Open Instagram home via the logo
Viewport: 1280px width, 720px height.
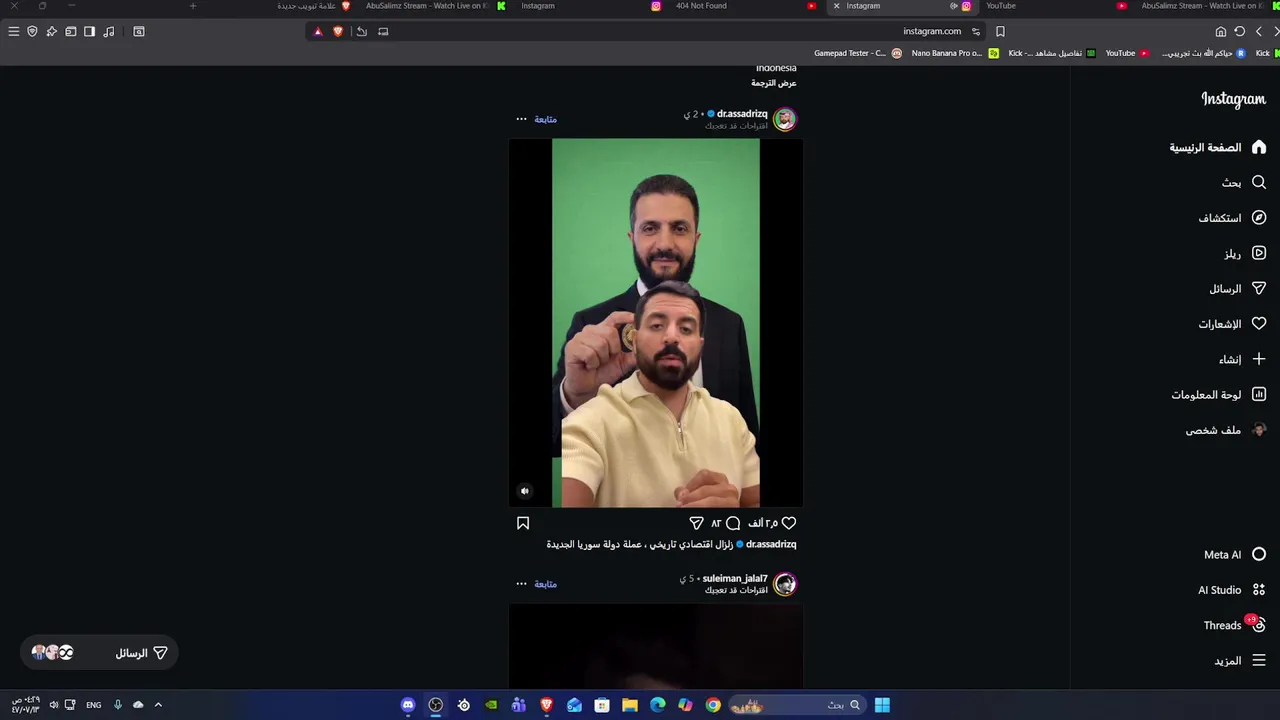tap(1233, 99)
